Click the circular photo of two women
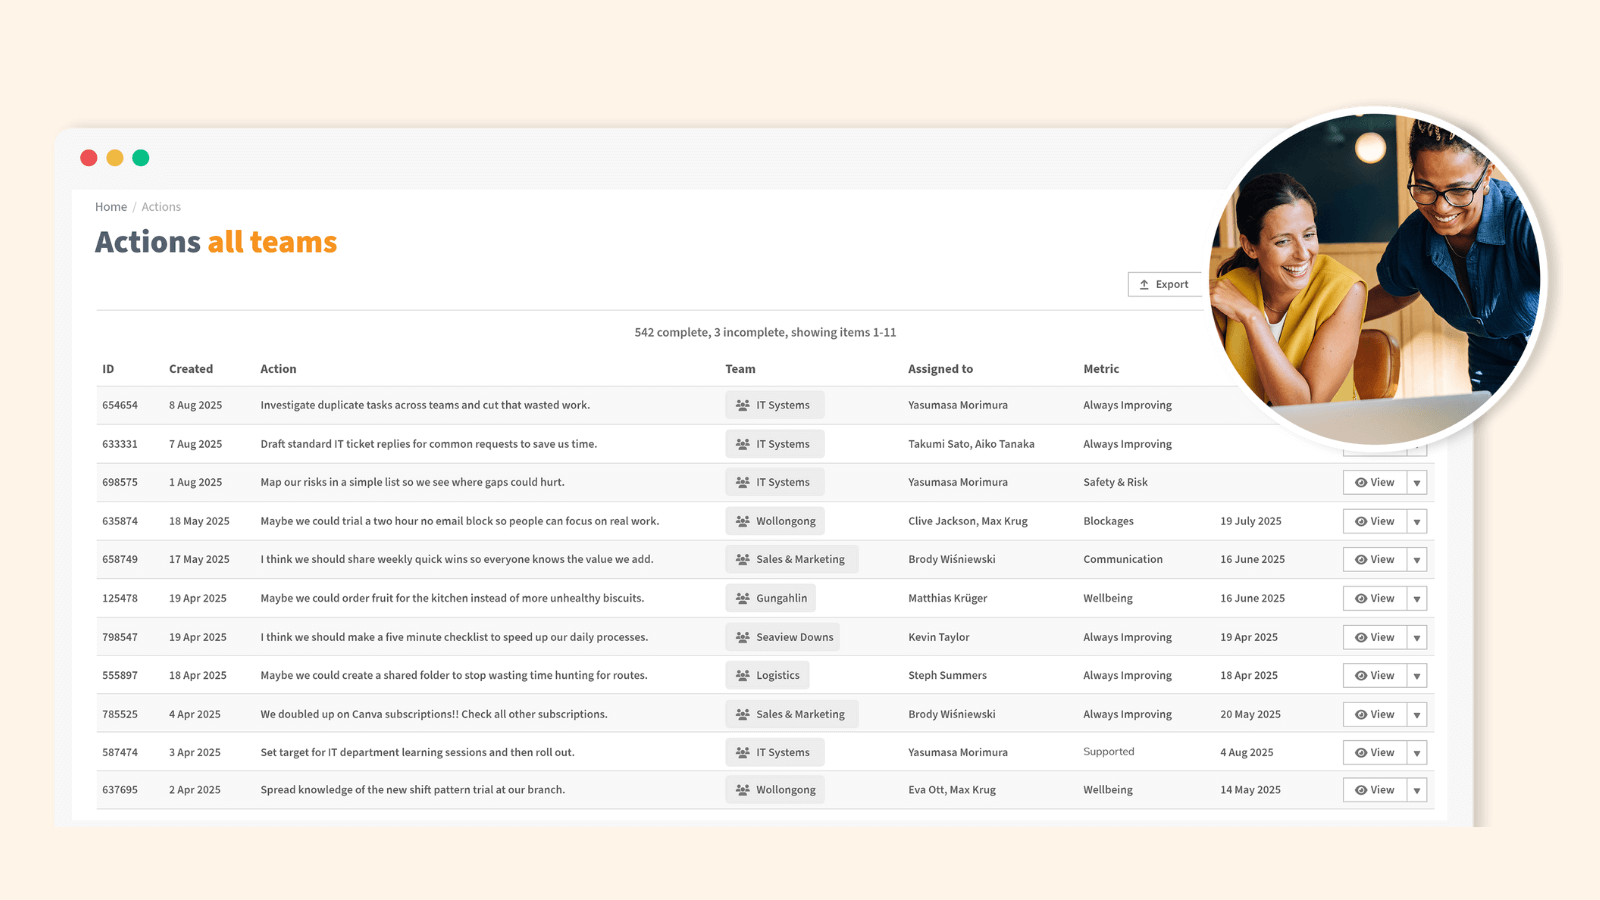1600x900 pixels. [1375, 278]
